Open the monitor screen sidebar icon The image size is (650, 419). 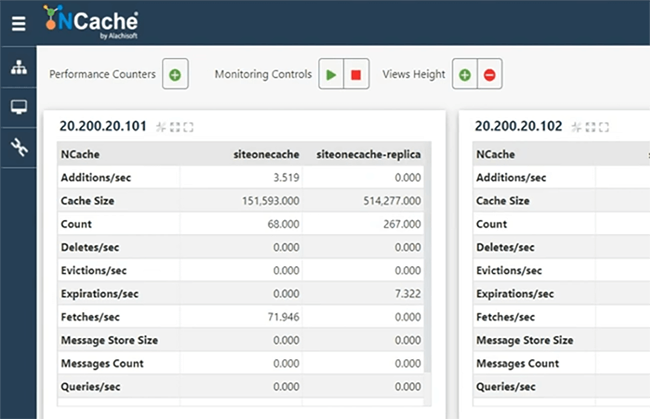coord(19,107)
